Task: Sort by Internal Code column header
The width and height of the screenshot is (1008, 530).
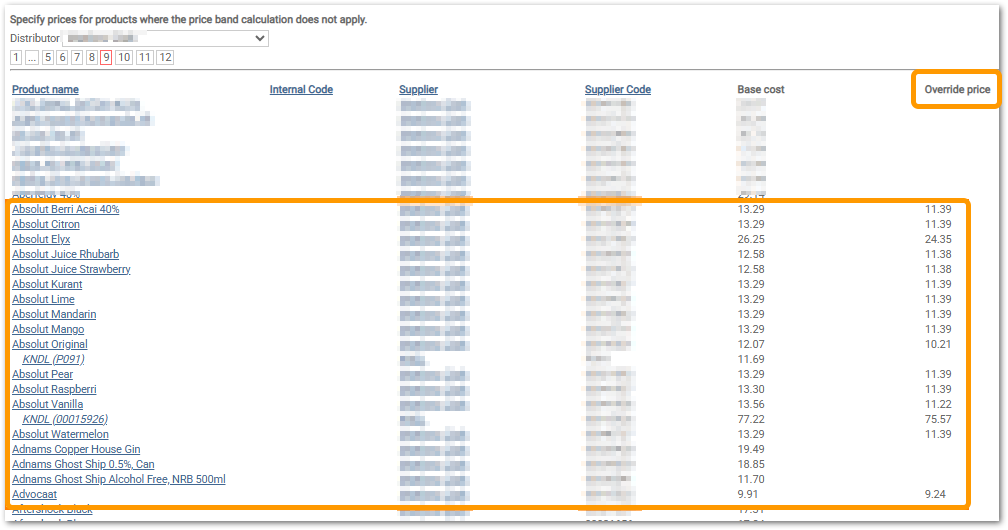Action: point(301,90)
